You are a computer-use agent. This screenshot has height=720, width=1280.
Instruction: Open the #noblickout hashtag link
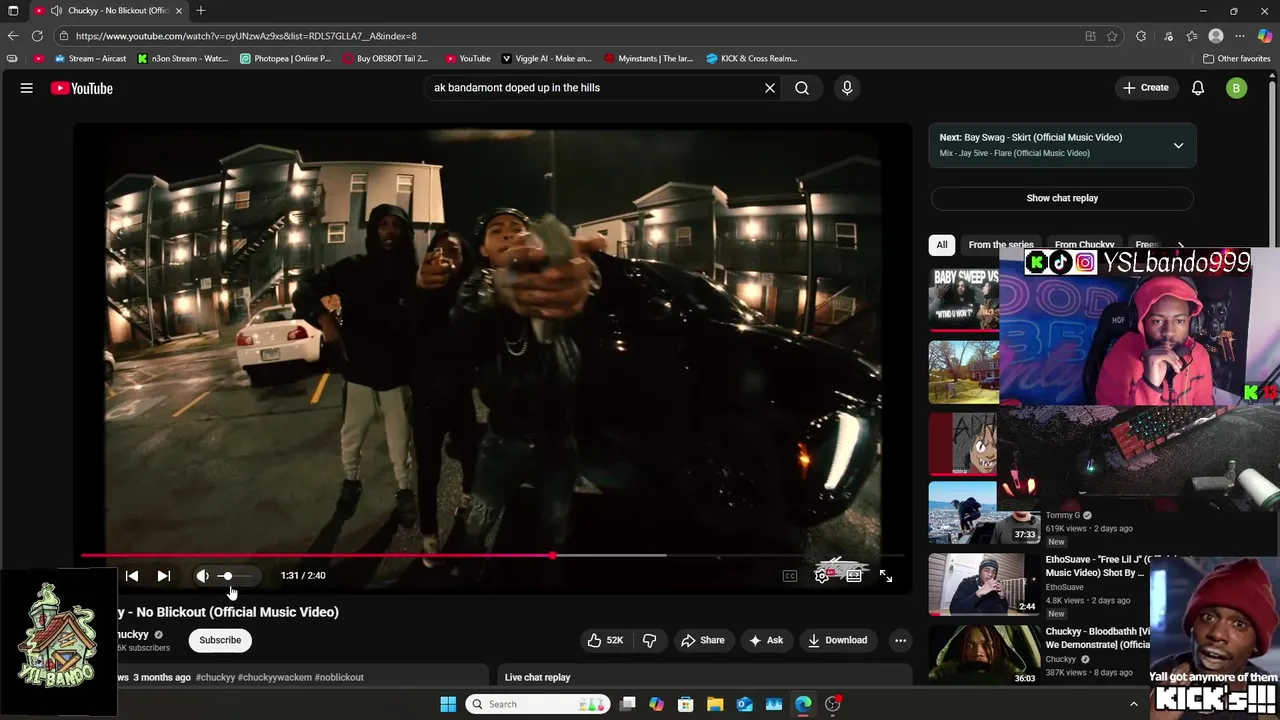[x=339, y=677]
